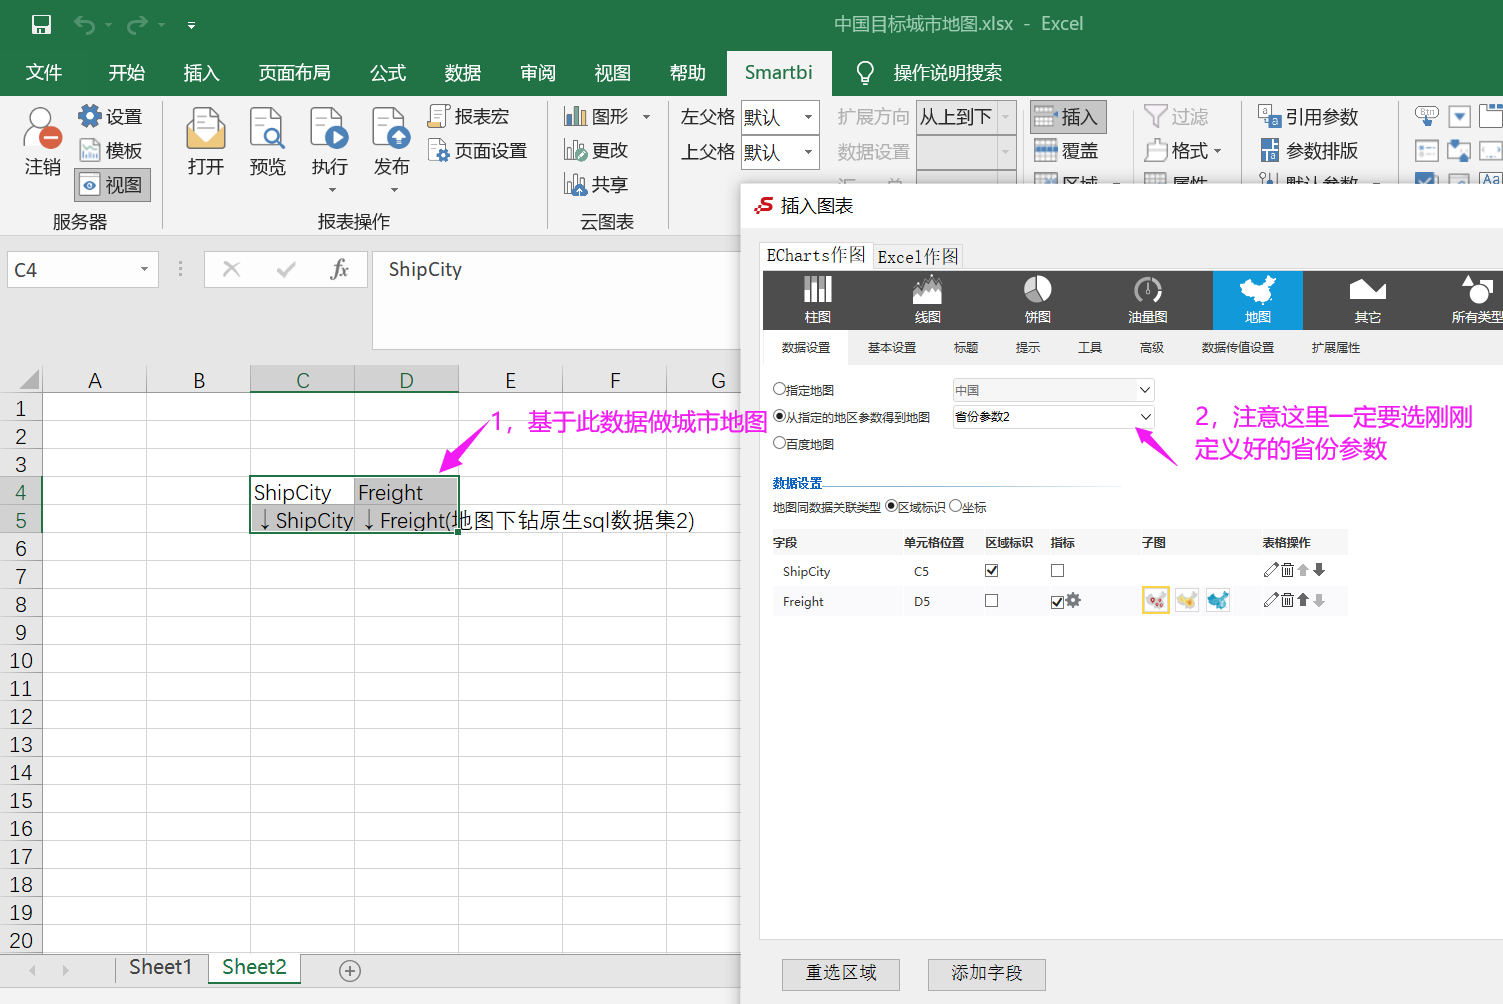Add a new sheet with plus button

point(350,970)
